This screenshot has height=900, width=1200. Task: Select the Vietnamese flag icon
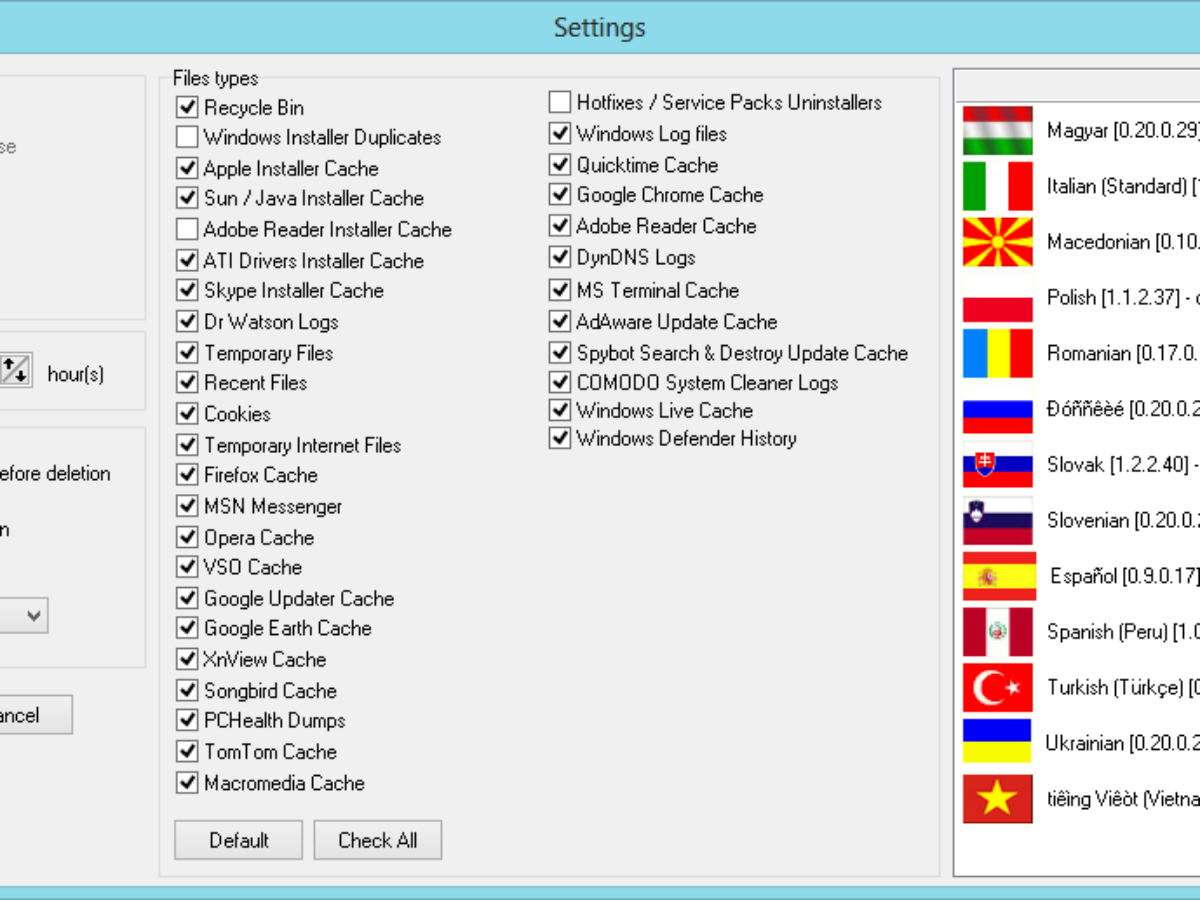998,798
